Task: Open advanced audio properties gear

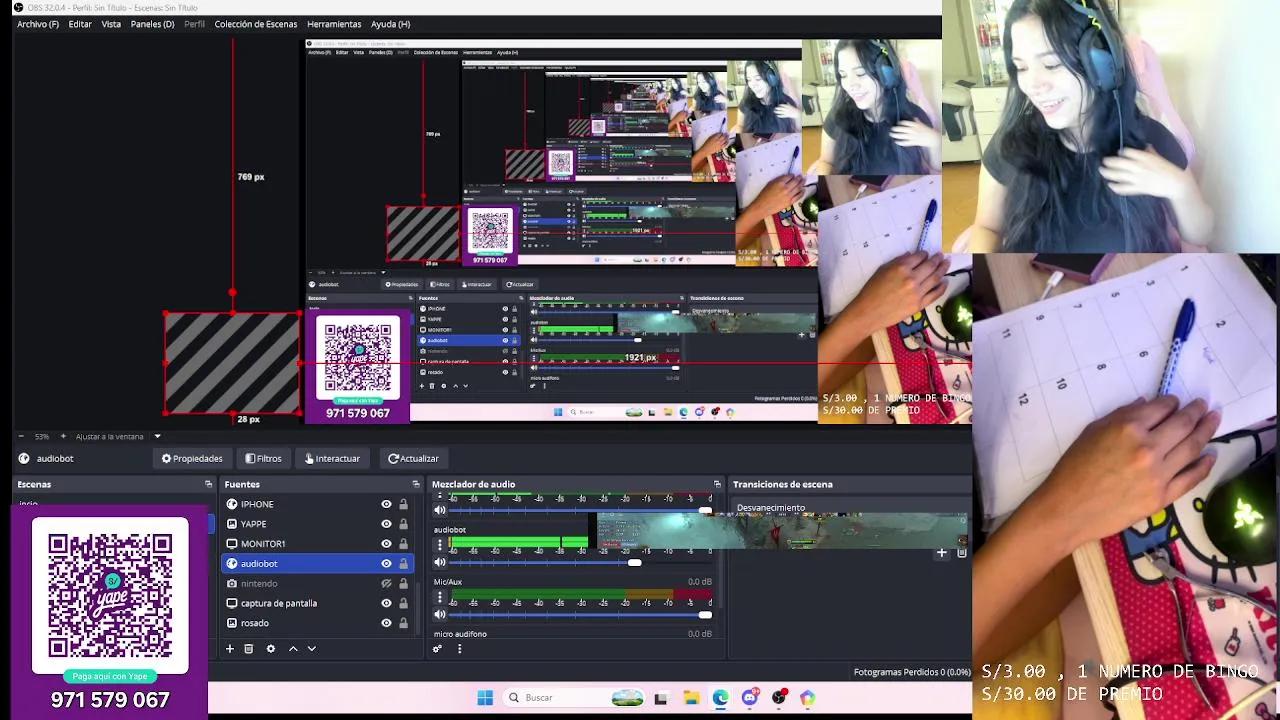Action: [437, 649]
